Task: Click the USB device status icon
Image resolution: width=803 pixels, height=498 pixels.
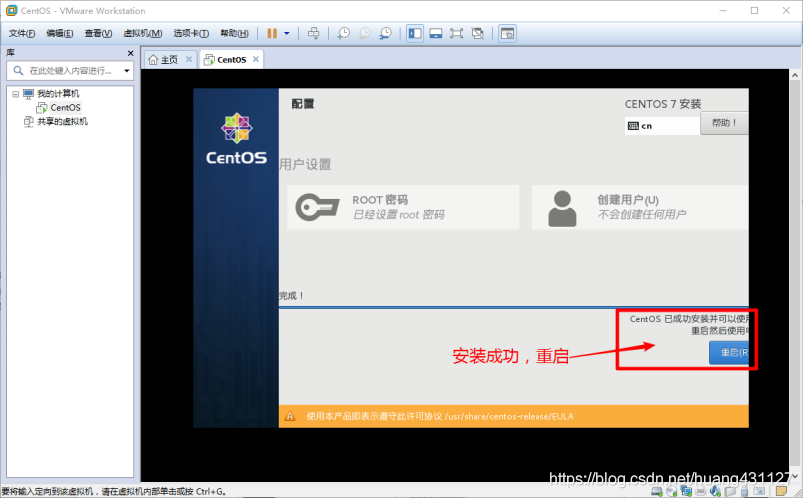Action: pyautogui.click(x=744, y=492)
